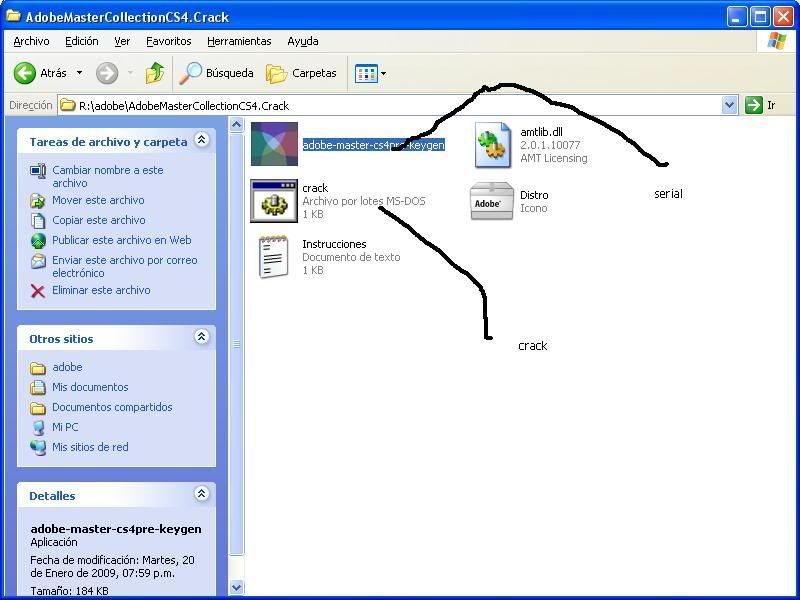
Task: Collapse the Otros sitios panel
Action: [202, 337]
